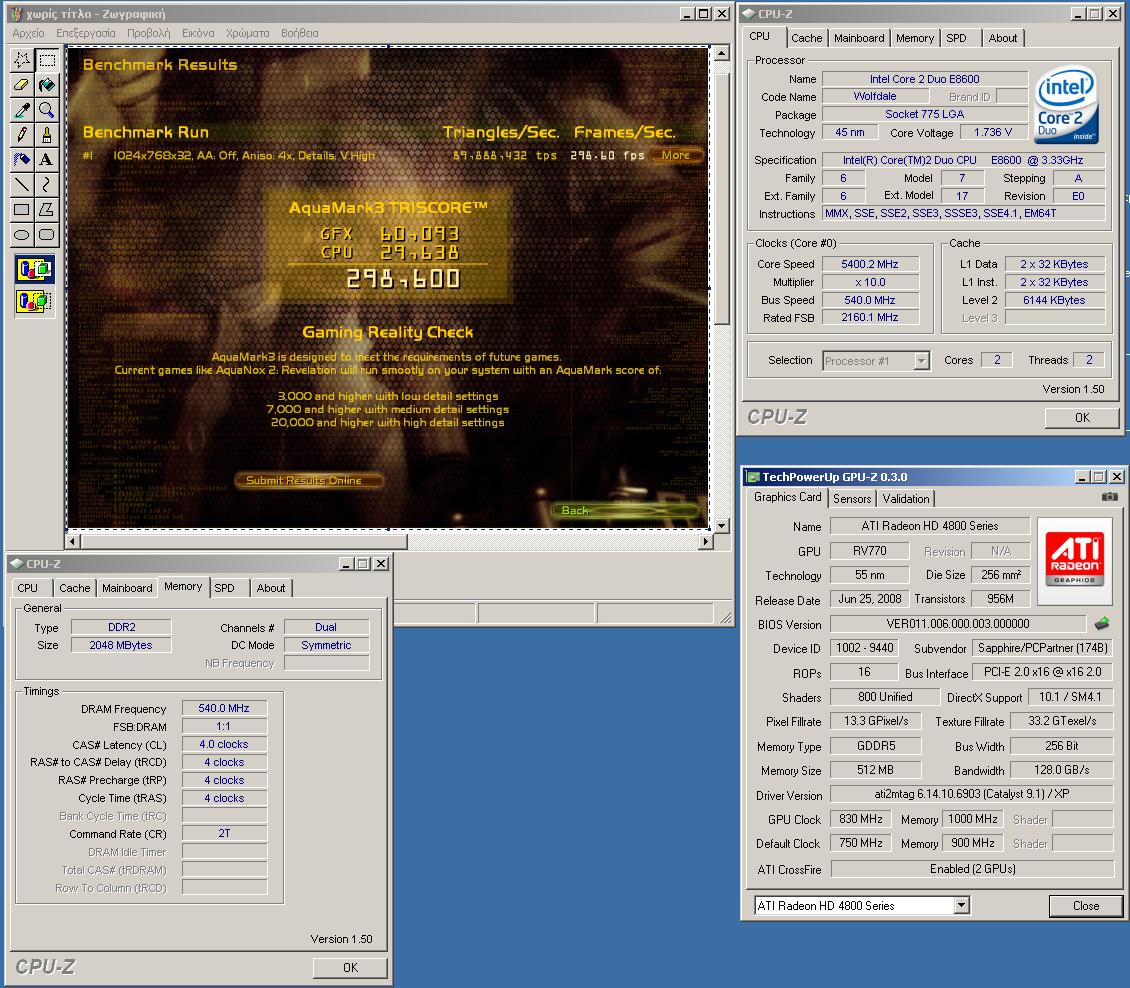The image size is (1130, 988).
Task: Choose the straight Line tool
Action: (22, 184)
